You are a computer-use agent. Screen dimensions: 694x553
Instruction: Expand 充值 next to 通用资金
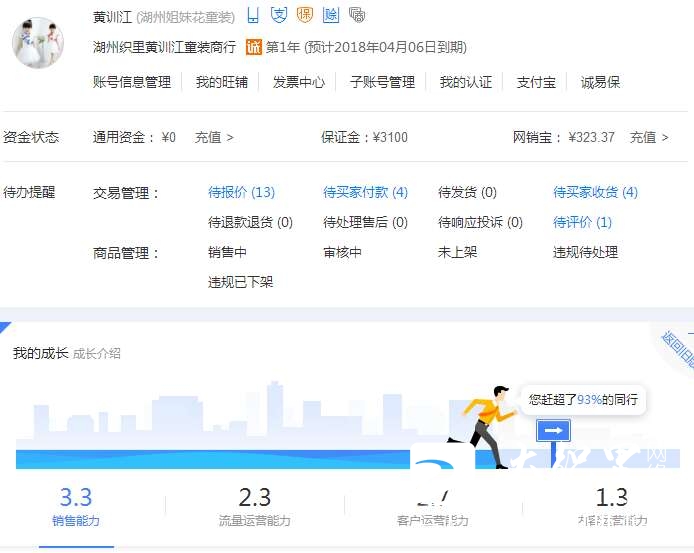tap(214, 137)
